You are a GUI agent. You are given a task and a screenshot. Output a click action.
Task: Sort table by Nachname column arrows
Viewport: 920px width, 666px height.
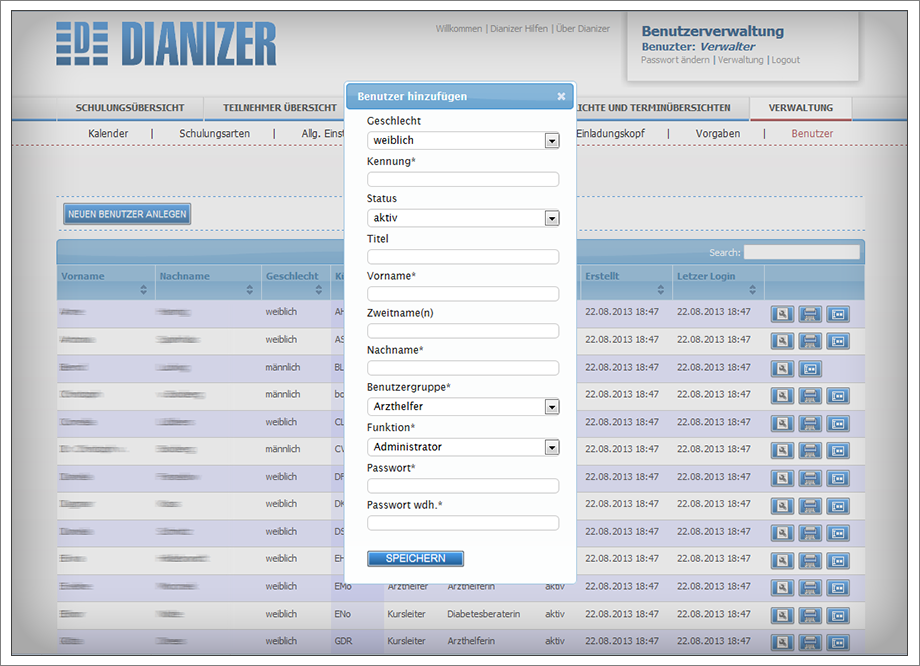coord(250,289)
